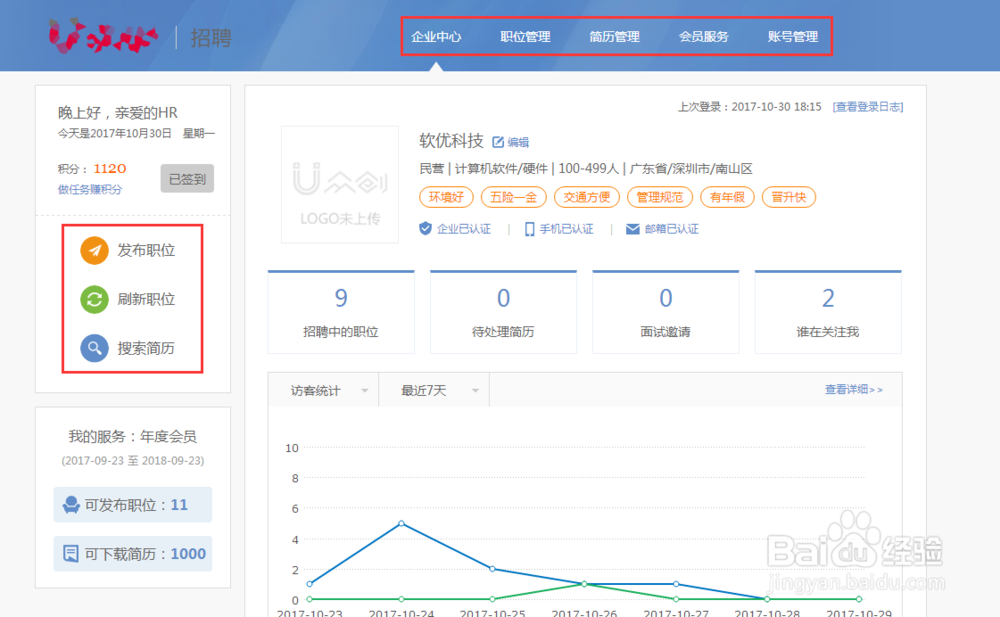The height and width of the screenshot is (617, 1000).
Task: Click 可发布职位：11 box
Action: tap(133, 505)
